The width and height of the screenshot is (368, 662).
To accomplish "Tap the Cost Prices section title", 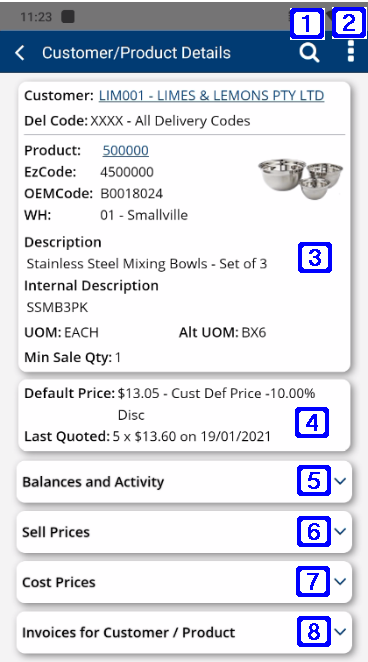I will click(59, 582).
